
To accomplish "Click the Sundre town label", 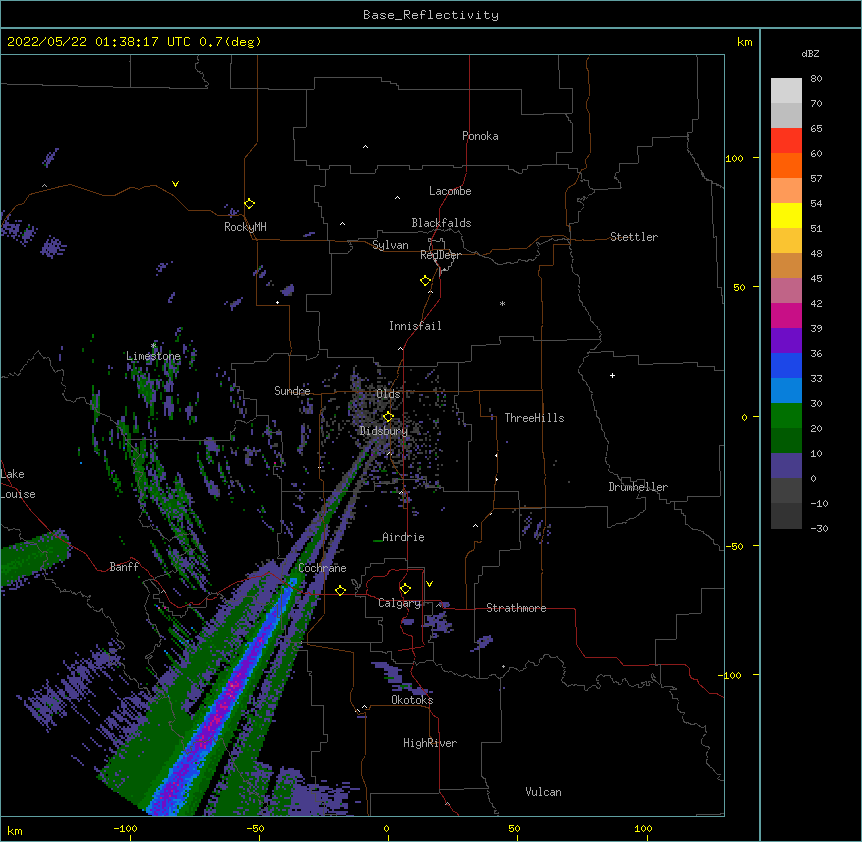I will tap(292, 391).
